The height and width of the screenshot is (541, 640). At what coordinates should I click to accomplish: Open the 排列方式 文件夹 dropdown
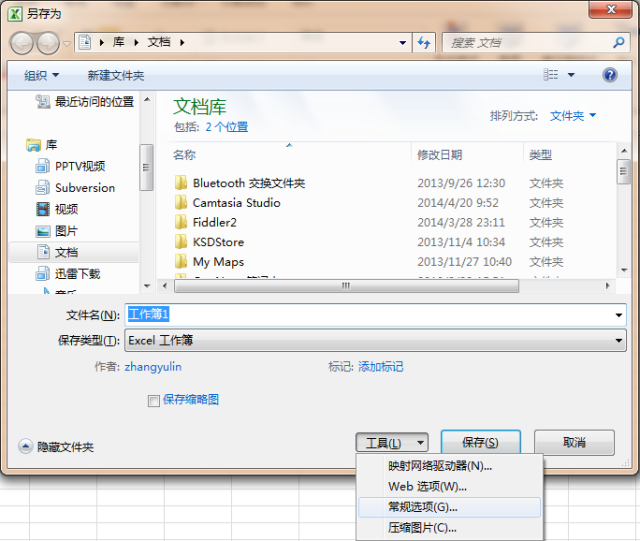click(573, 116)
